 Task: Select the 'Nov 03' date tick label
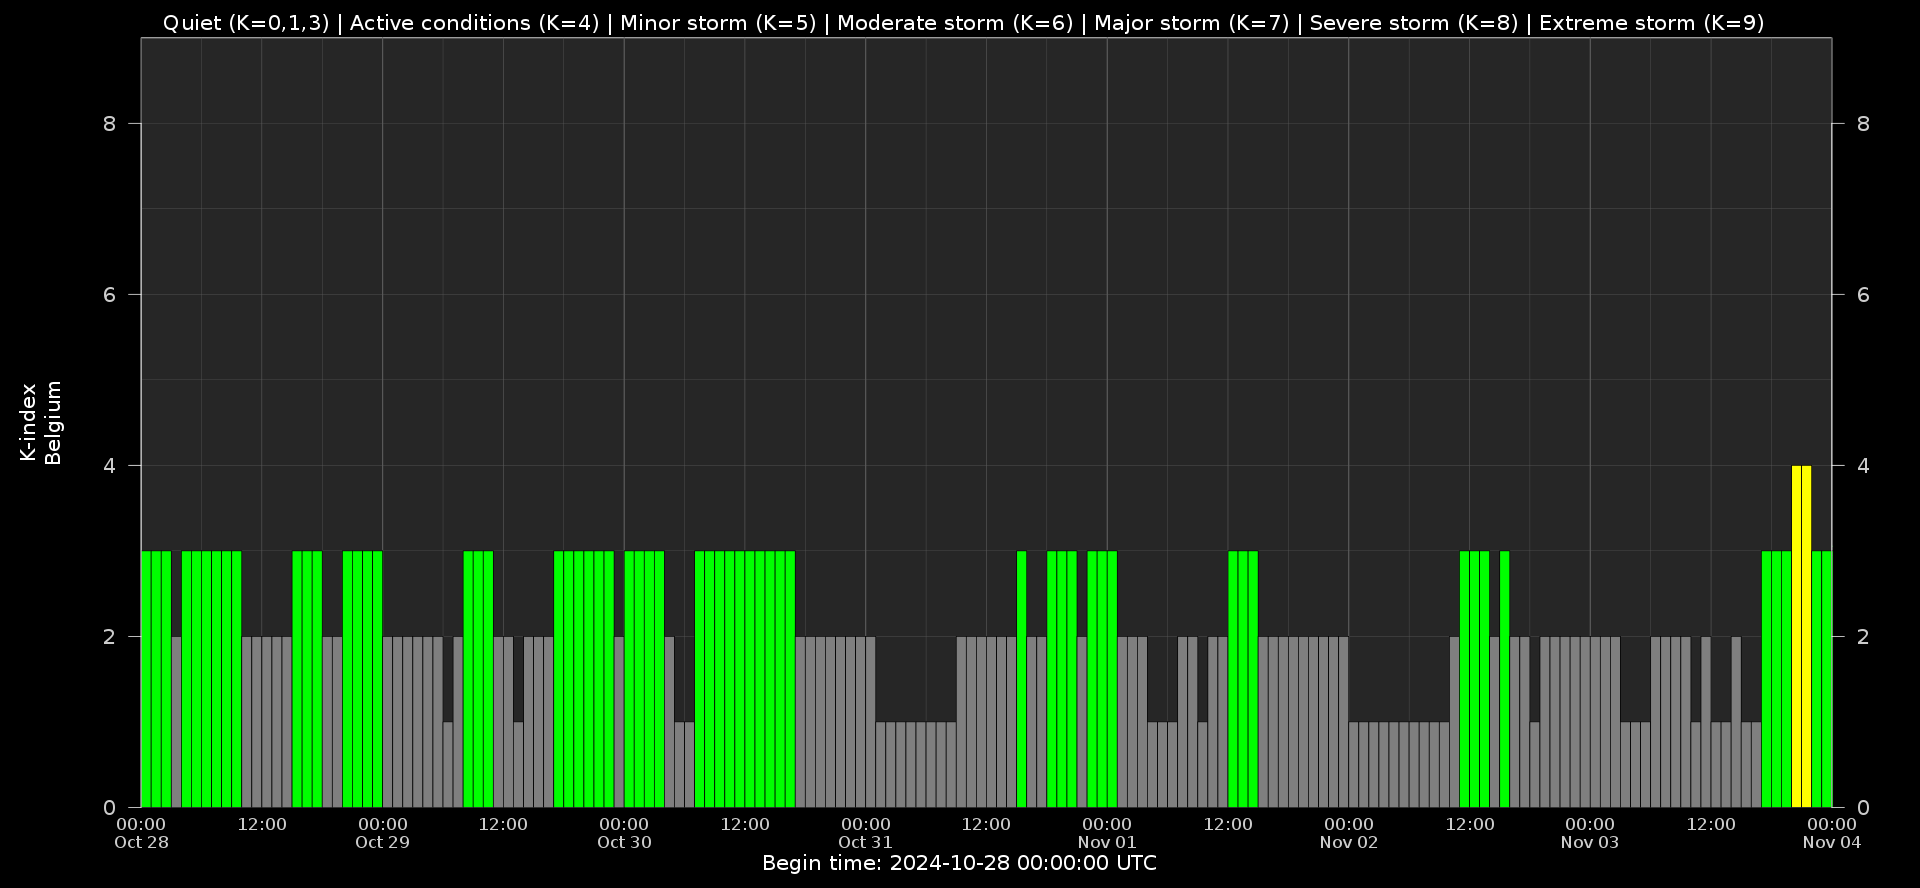[1590, 842]
